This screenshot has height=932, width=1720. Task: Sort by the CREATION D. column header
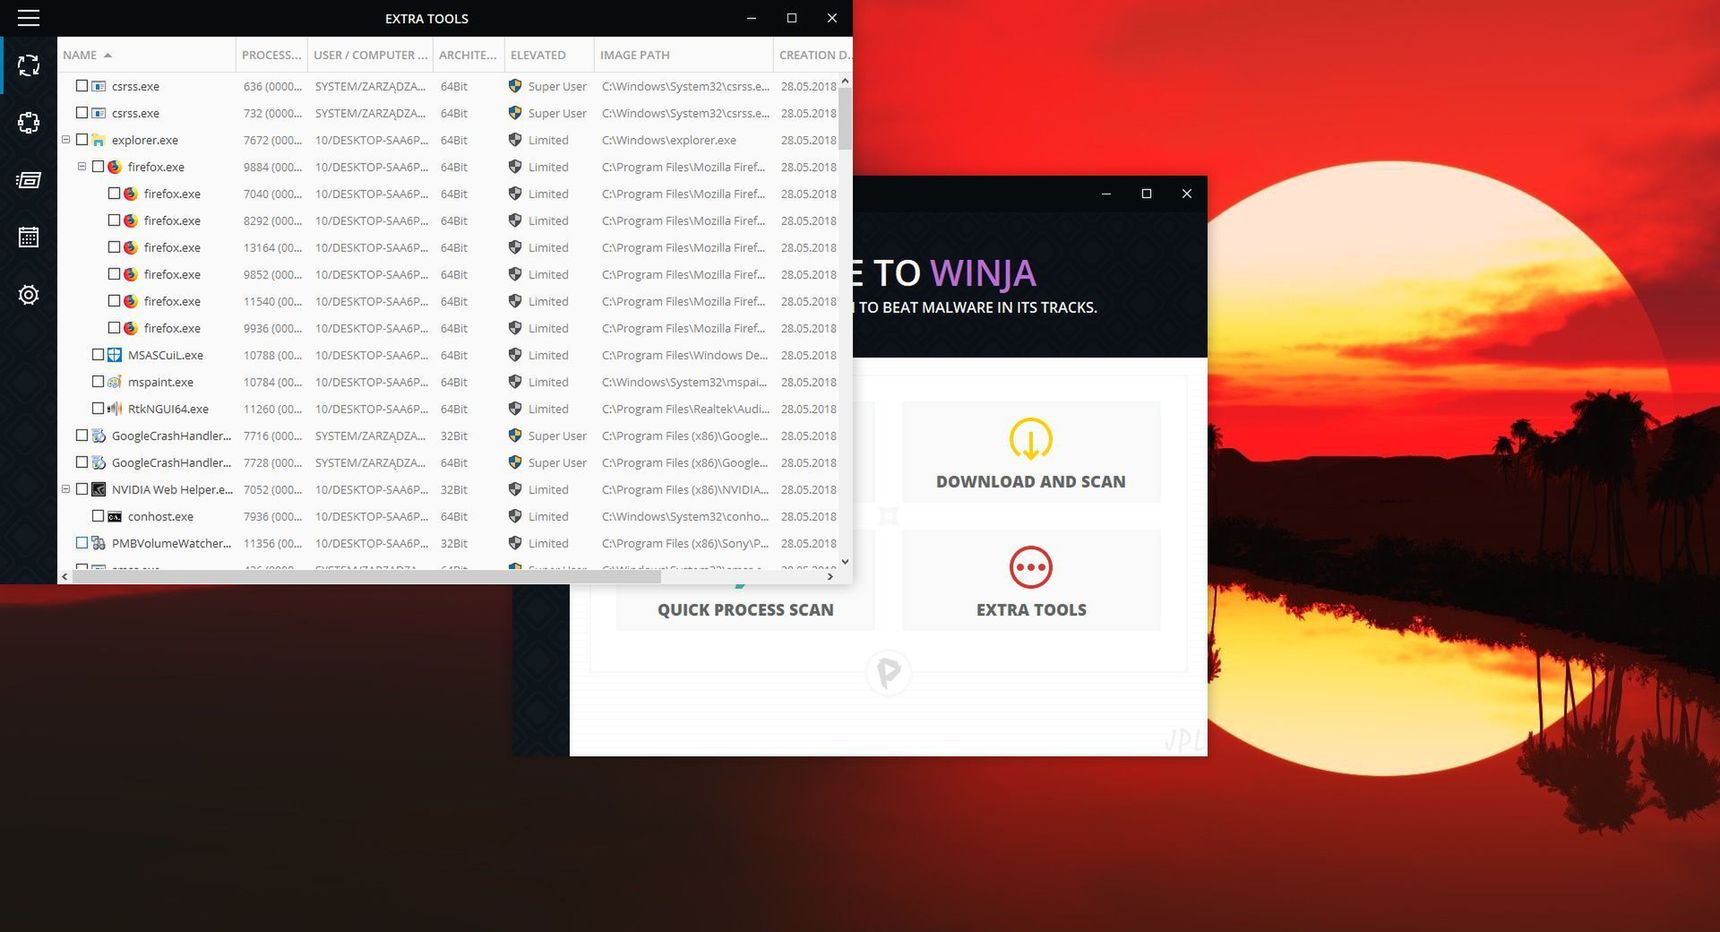click(x=814, y=55)
